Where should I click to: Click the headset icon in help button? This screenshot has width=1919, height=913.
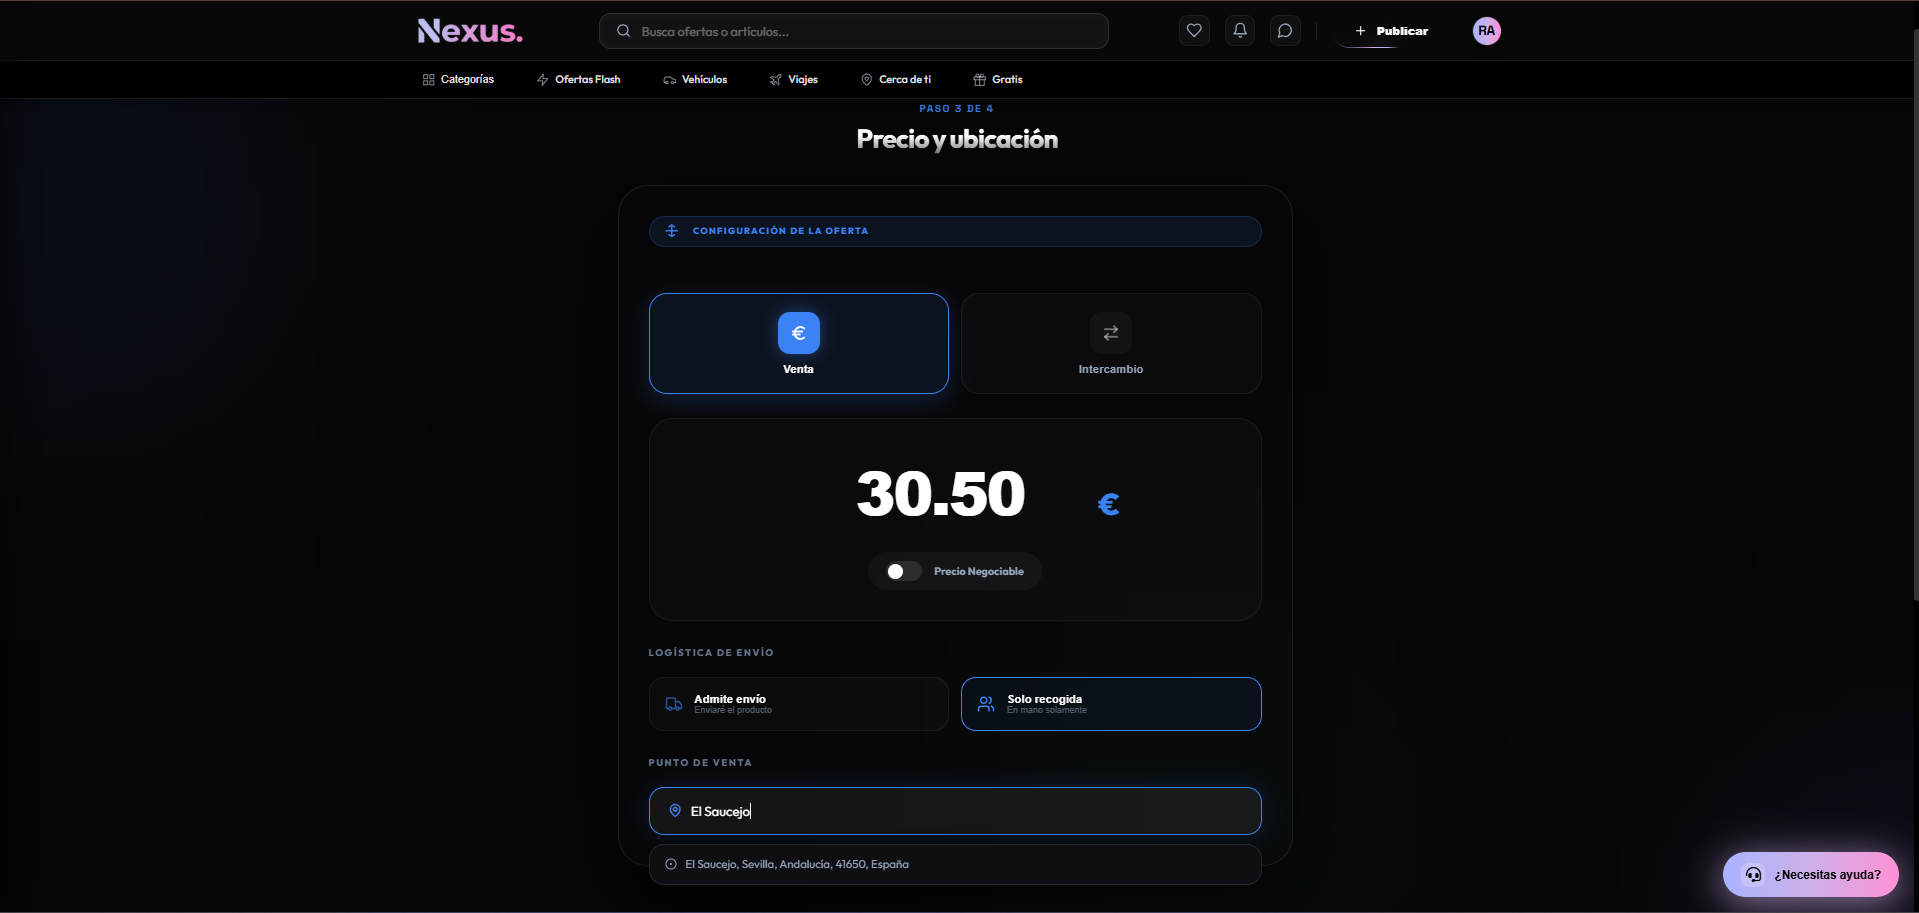tap(1753, 874)
